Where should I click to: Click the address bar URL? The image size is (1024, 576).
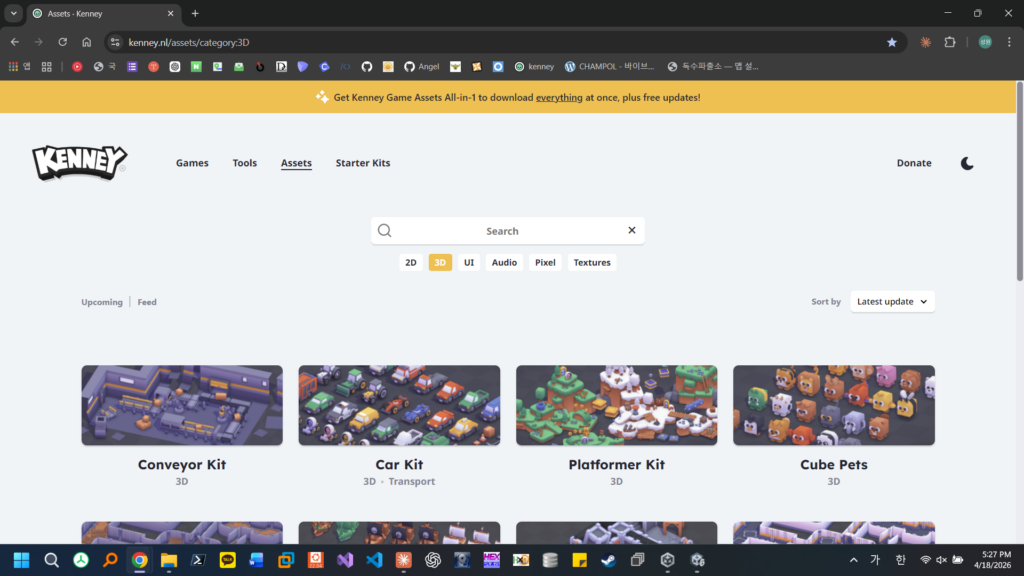[189, 42]
